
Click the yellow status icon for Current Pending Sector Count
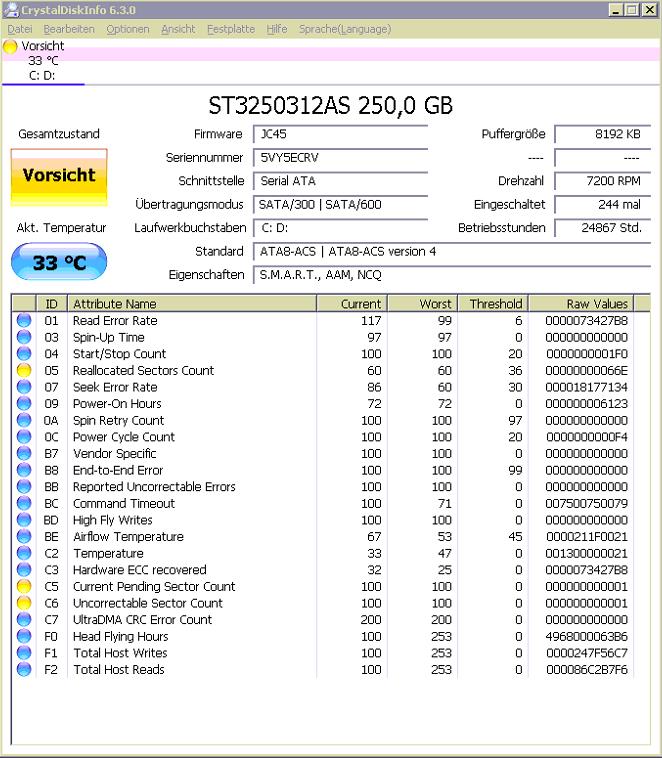pyautogui.click(x=24, y=586)
